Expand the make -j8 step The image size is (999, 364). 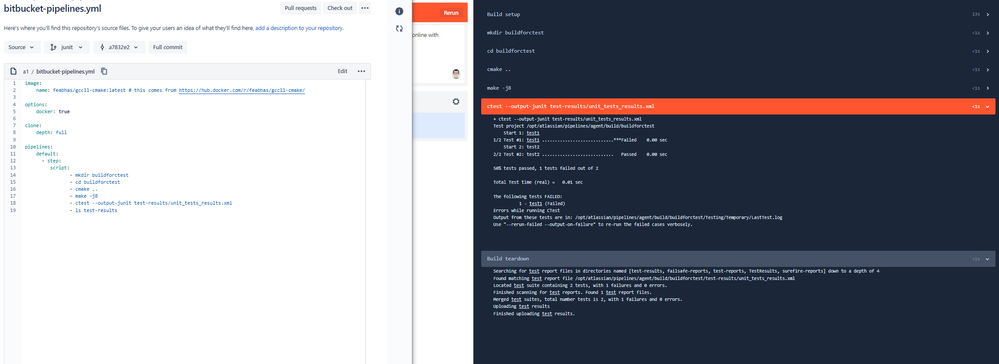[x=737, y=87]
